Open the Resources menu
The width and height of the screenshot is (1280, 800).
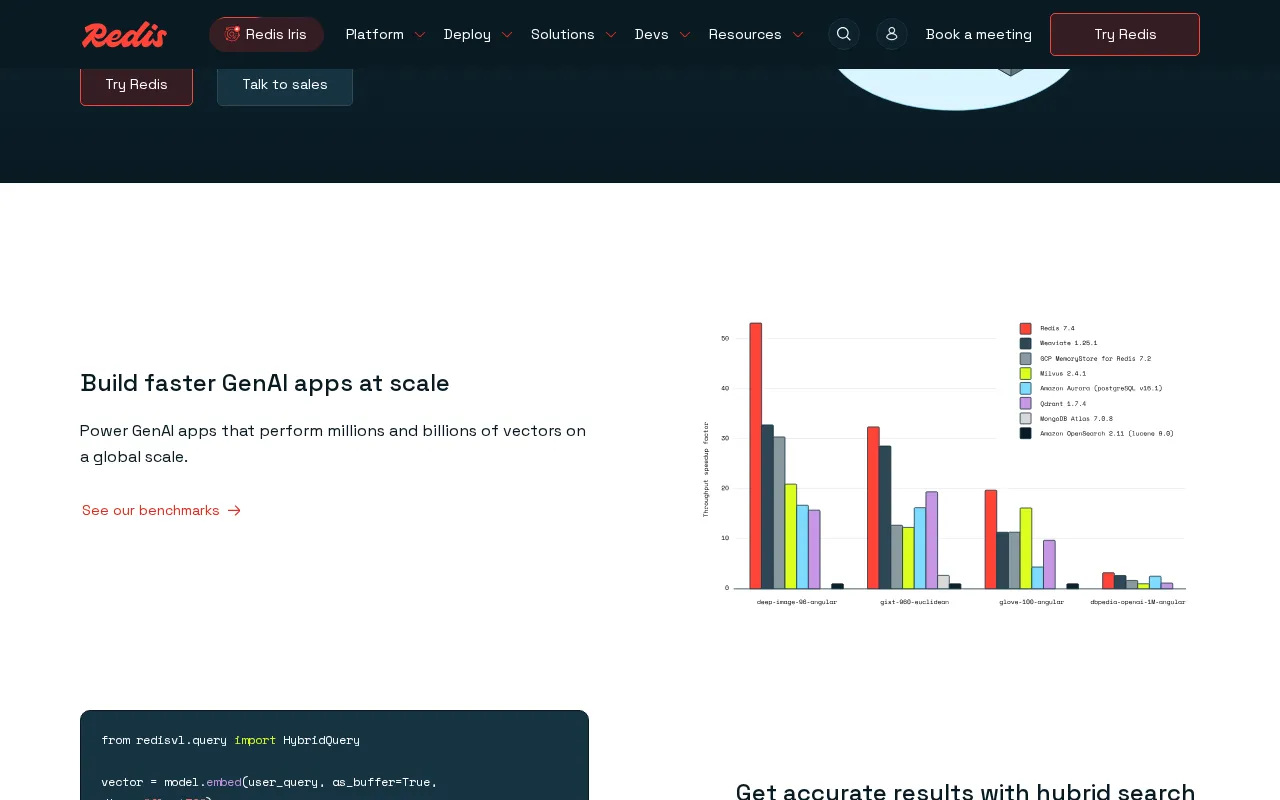click(x=756, y=34)
